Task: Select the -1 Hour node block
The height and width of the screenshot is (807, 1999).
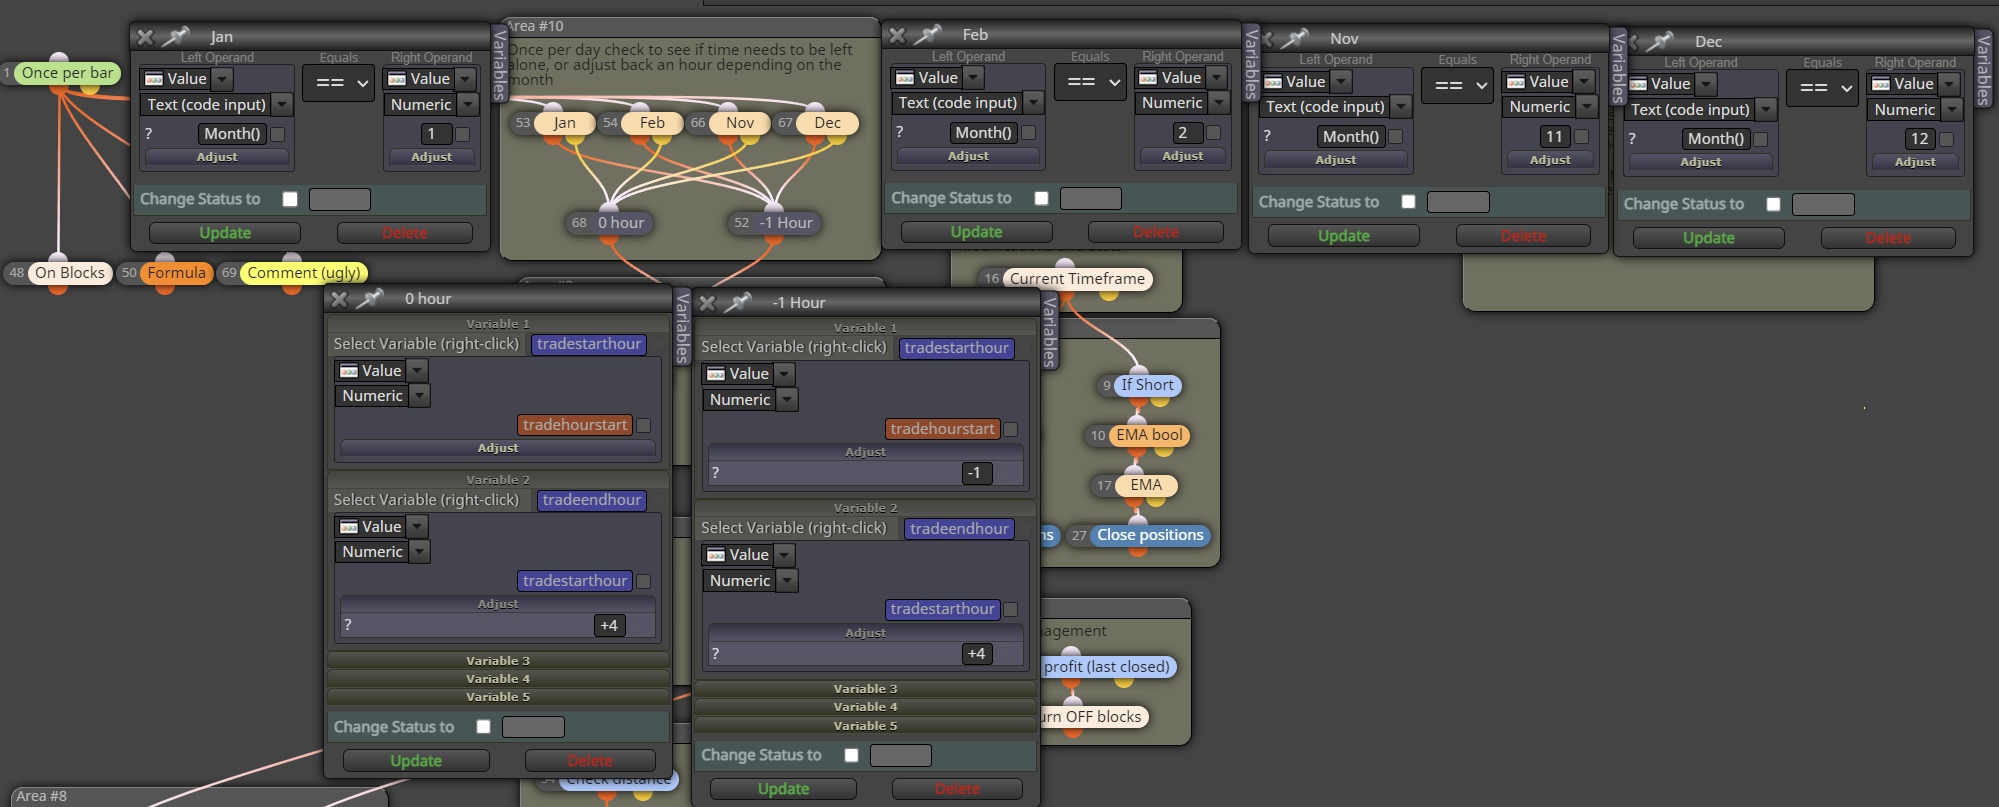Action: click(x=786, y=223)
